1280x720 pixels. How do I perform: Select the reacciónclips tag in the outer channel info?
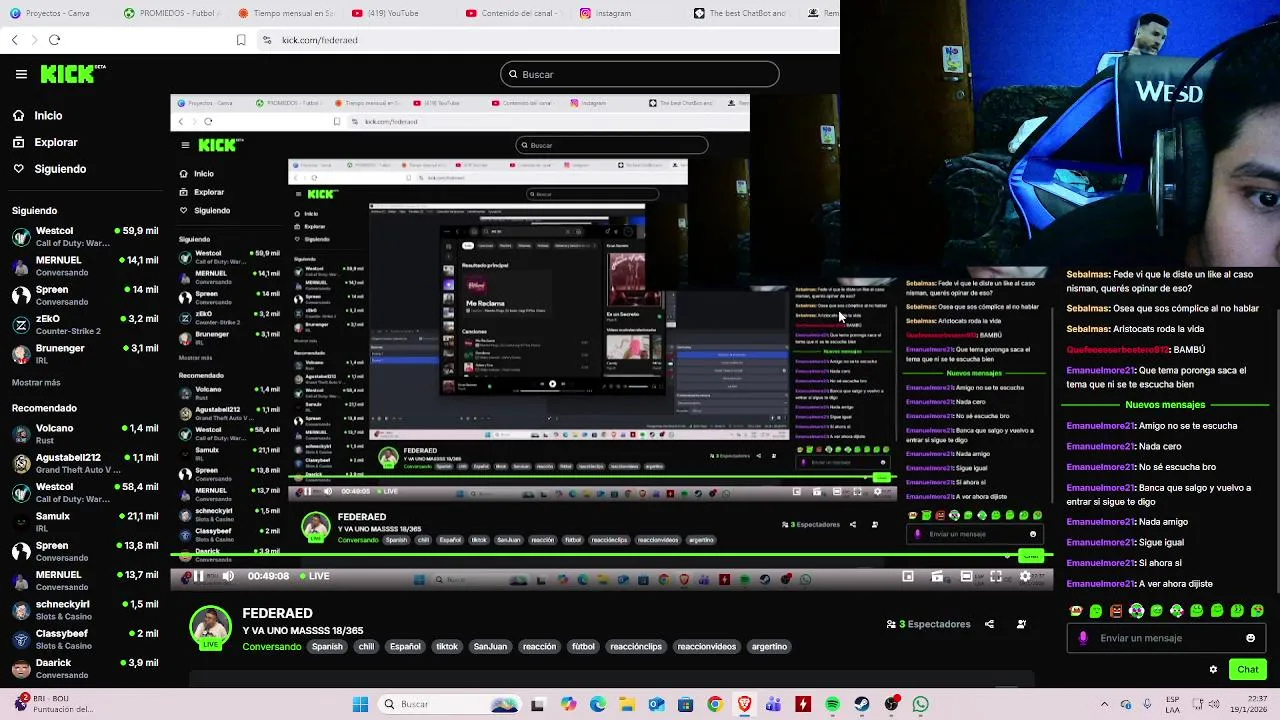coord(636,646)
